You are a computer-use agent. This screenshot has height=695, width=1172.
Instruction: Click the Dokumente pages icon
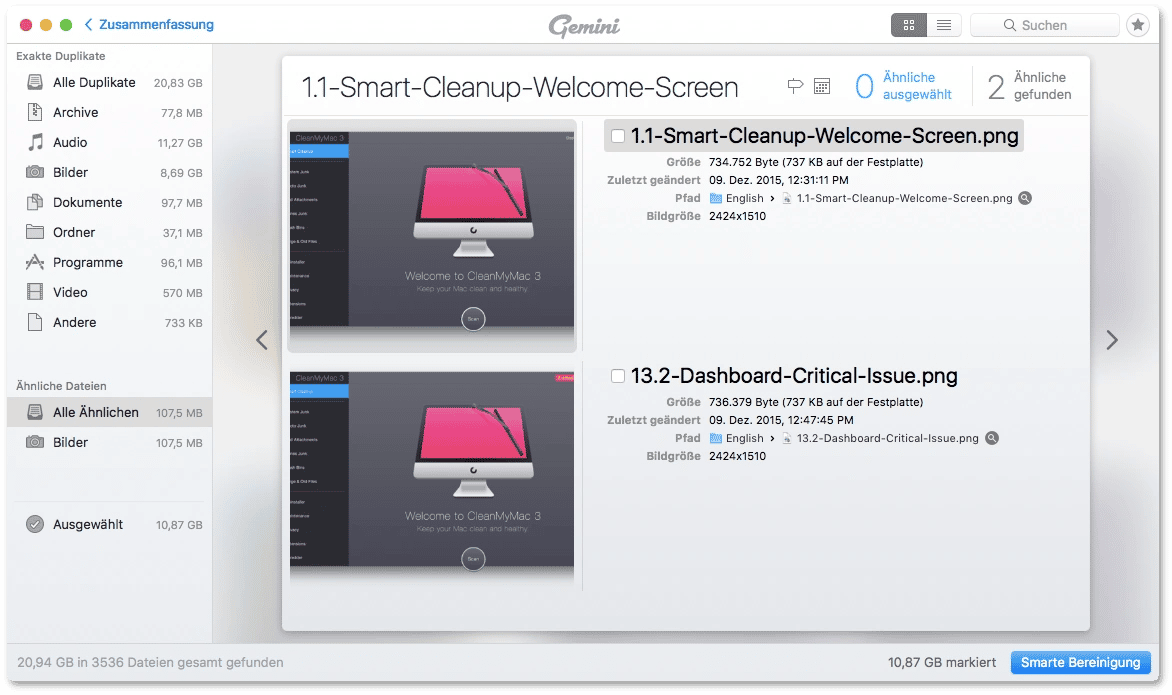tap(34, 202)
